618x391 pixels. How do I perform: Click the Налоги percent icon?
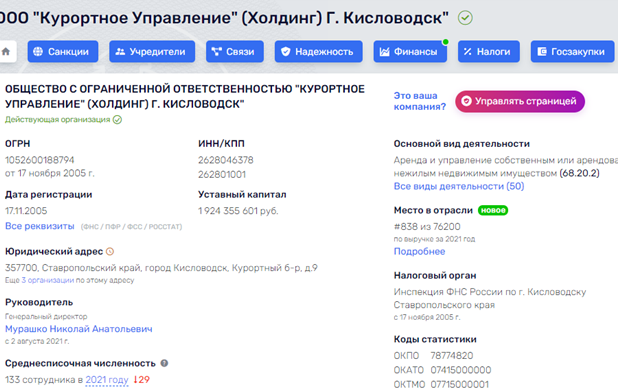pyautogui.click(x=467, y=52)
